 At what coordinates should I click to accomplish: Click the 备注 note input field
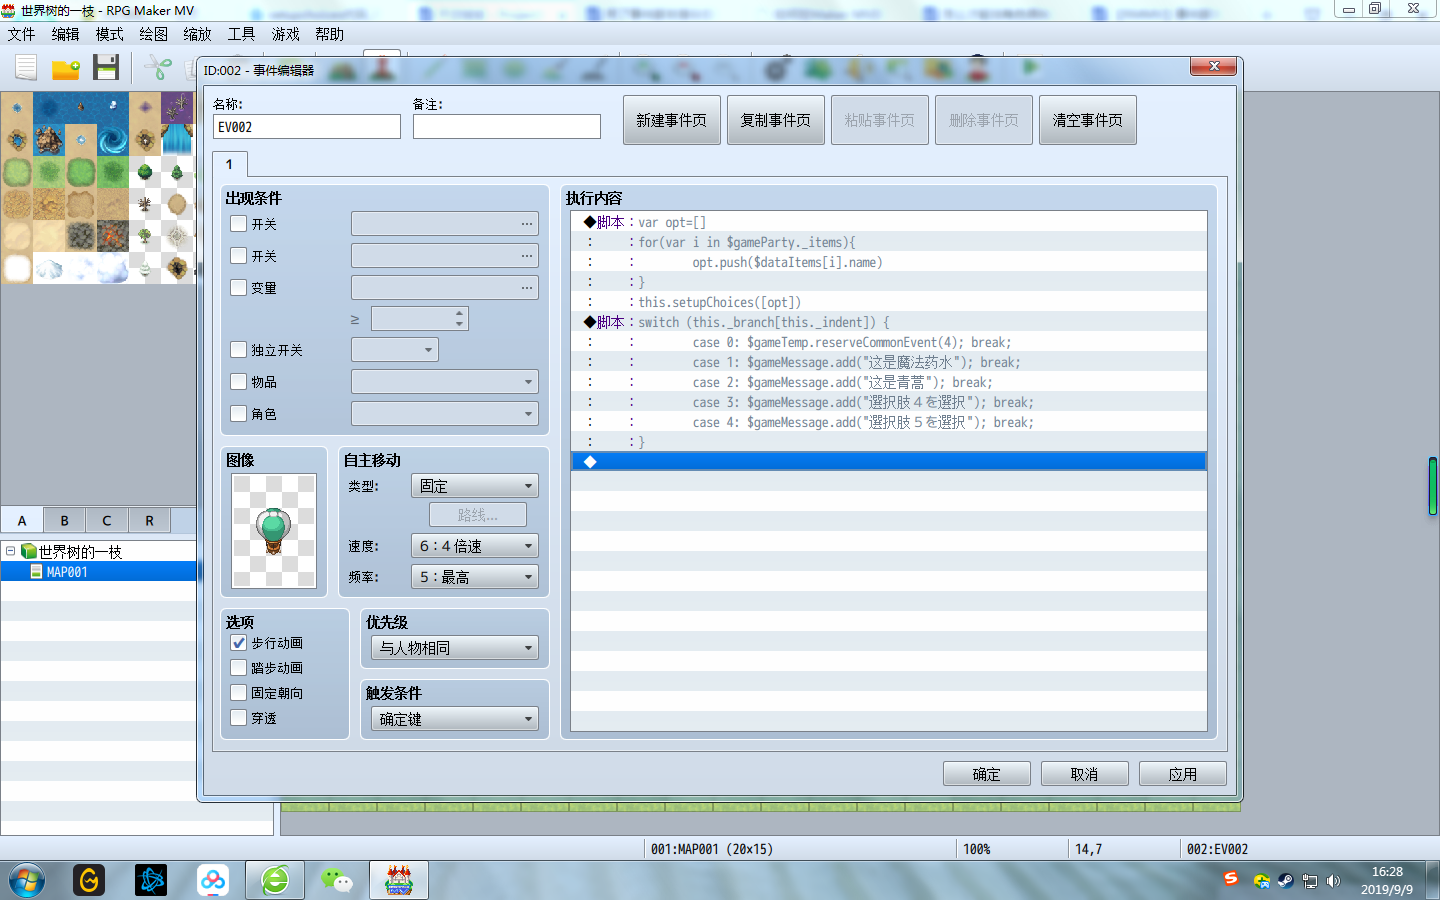tap(507, 127)
